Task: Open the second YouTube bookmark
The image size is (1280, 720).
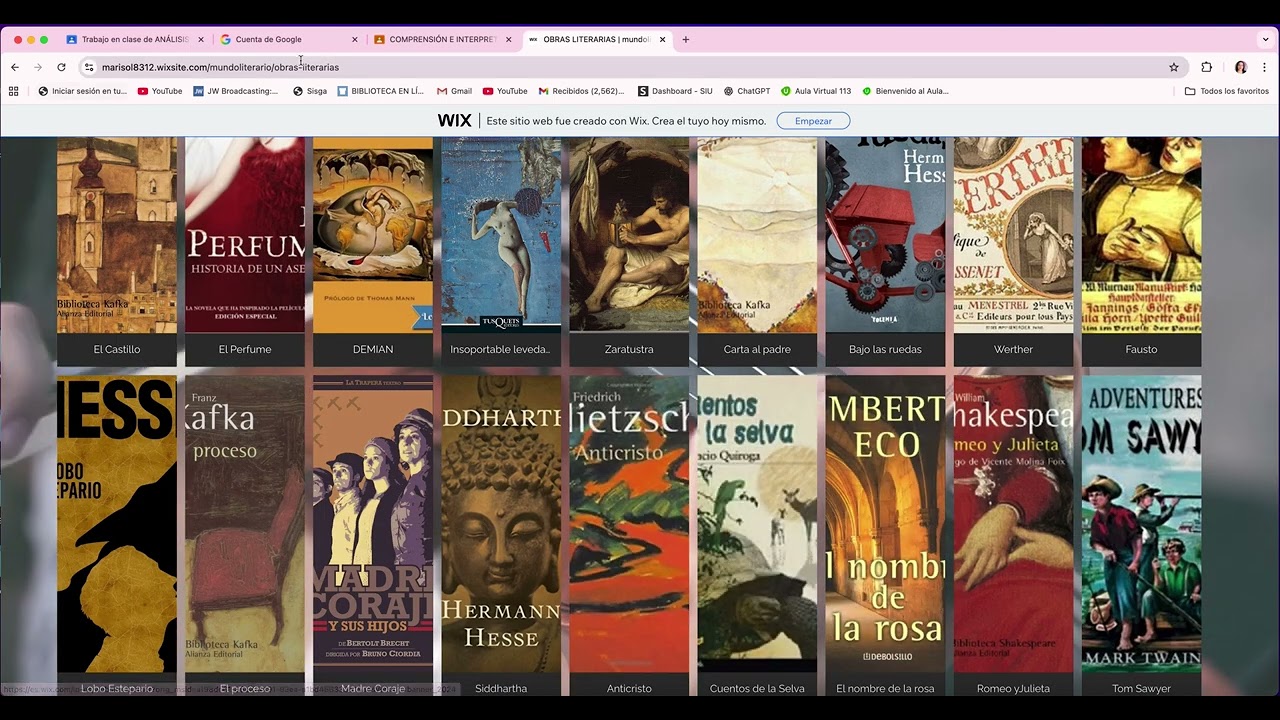Action: (505, 91)
